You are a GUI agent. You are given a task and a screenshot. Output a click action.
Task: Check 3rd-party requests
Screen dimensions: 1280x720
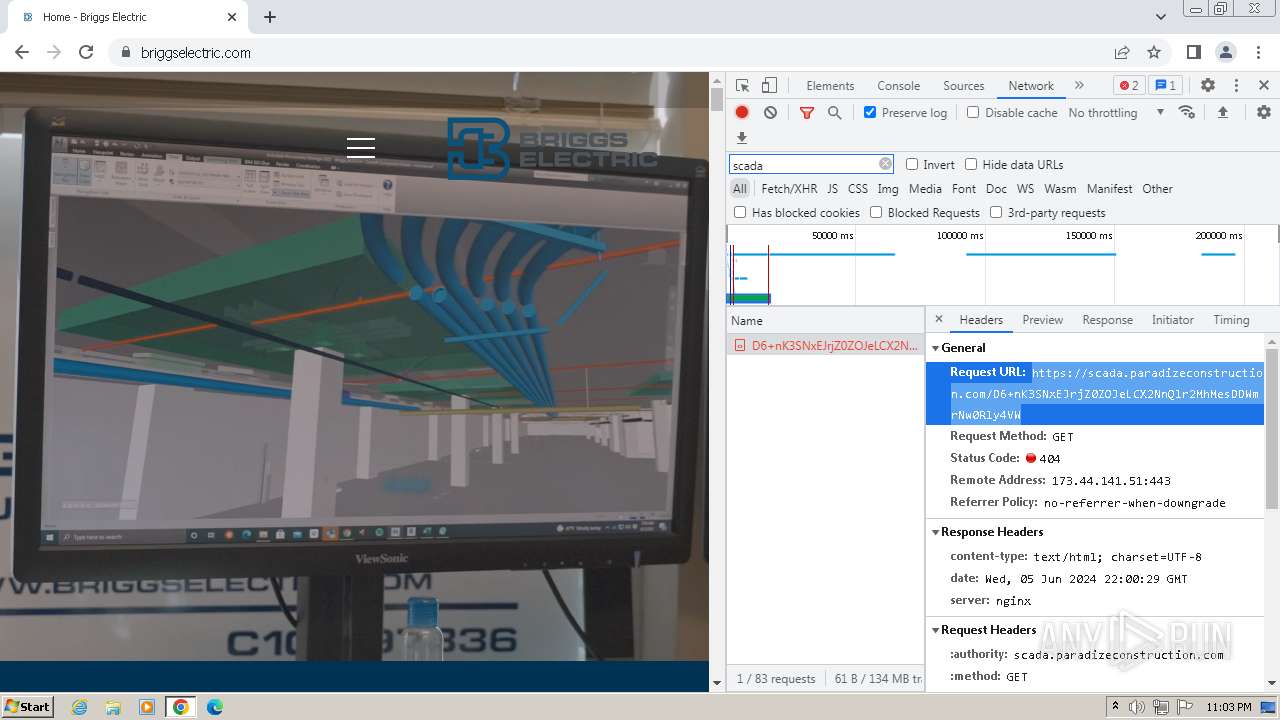(996, 212)
